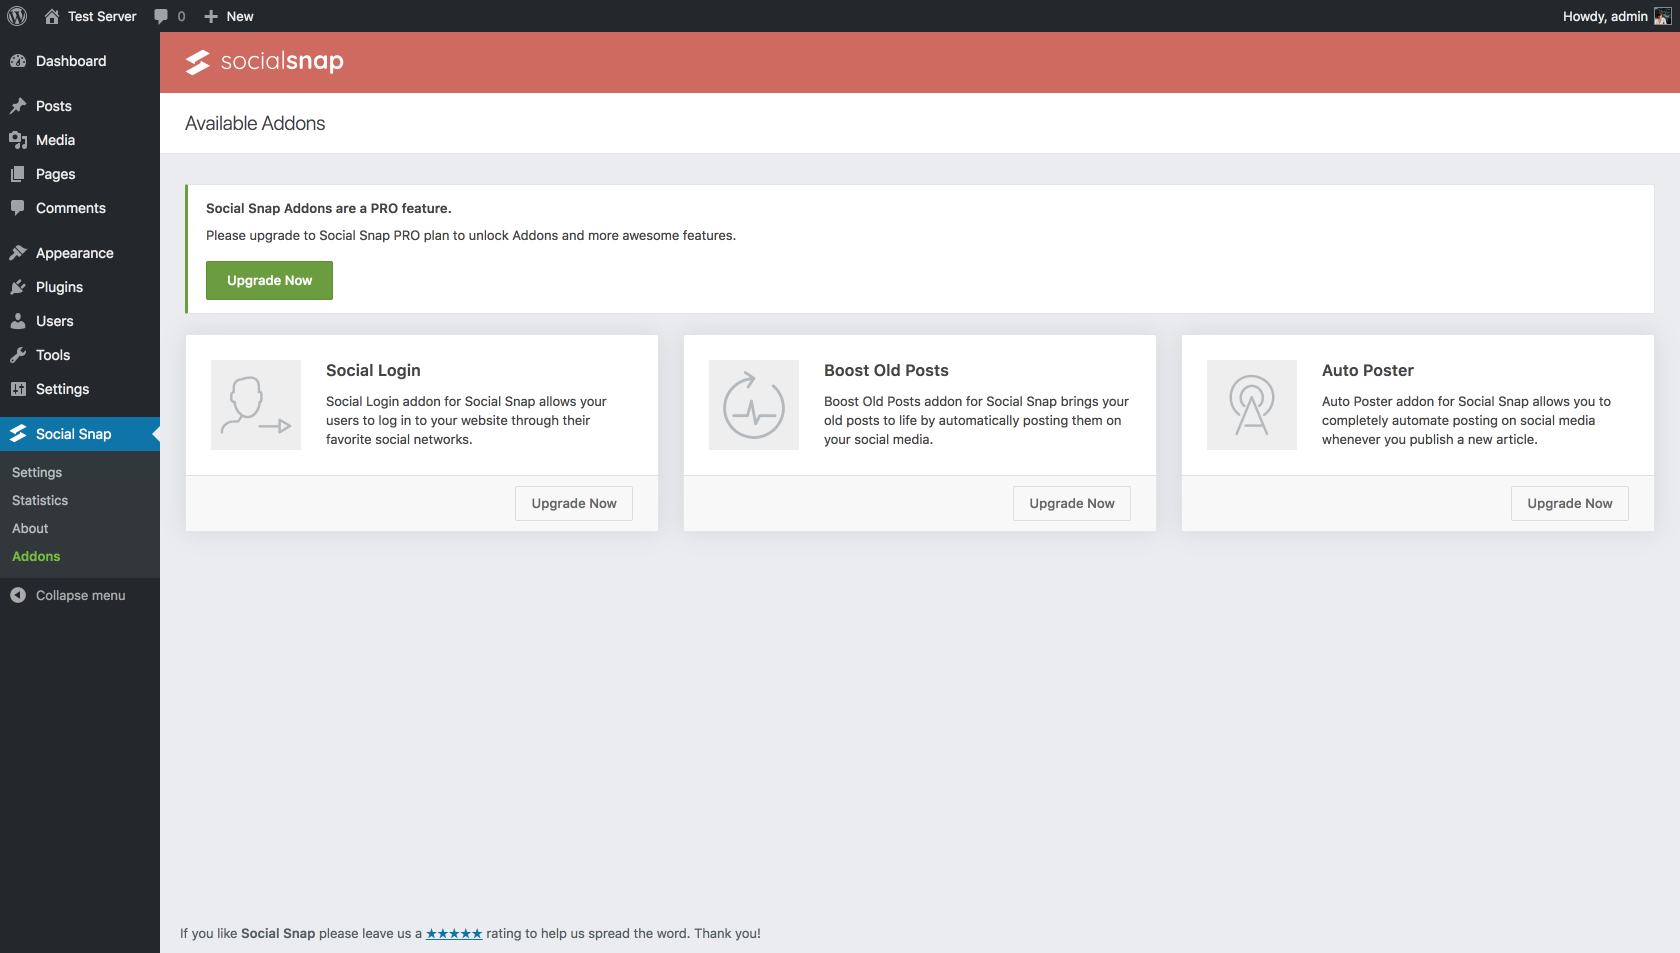Viewport: 1680px width, 953px height.
Task: Click the Media icon in sidebar
Action: click(x=18, y=140)
